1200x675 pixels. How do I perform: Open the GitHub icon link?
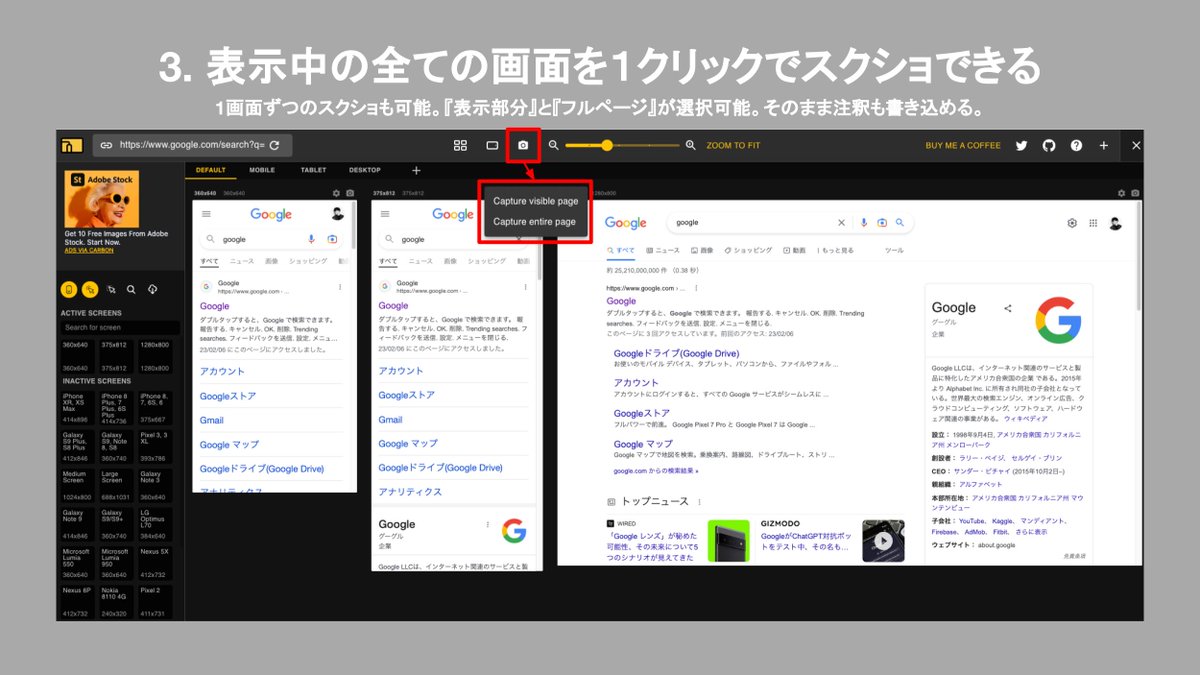[1049, 145]
